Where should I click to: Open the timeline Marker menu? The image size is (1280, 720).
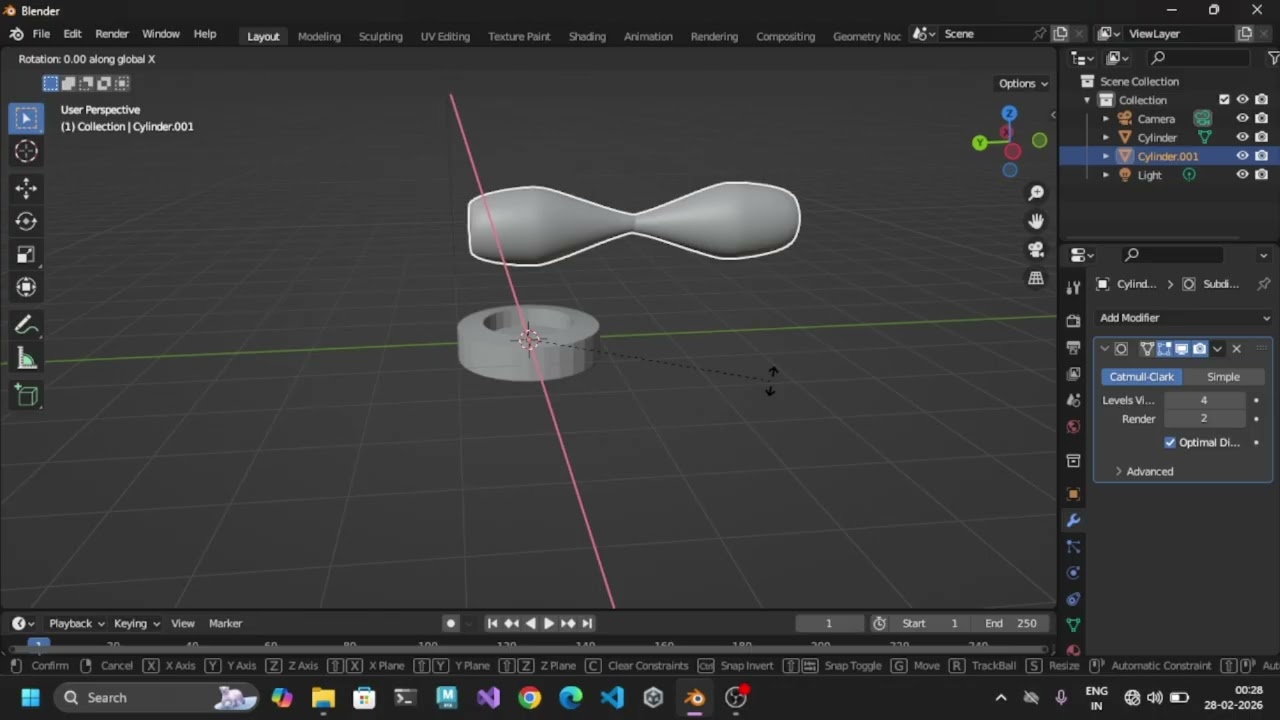(x=225, y=623)
